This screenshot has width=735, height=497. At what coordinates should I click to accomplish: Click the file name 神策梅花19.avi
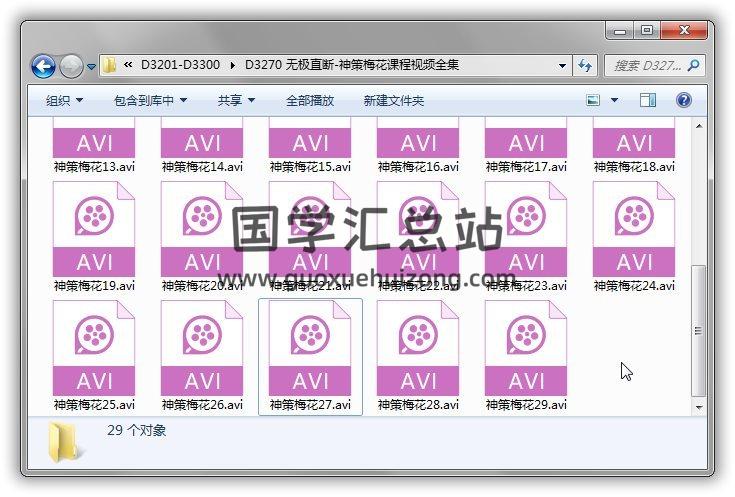tap(94, 286)
